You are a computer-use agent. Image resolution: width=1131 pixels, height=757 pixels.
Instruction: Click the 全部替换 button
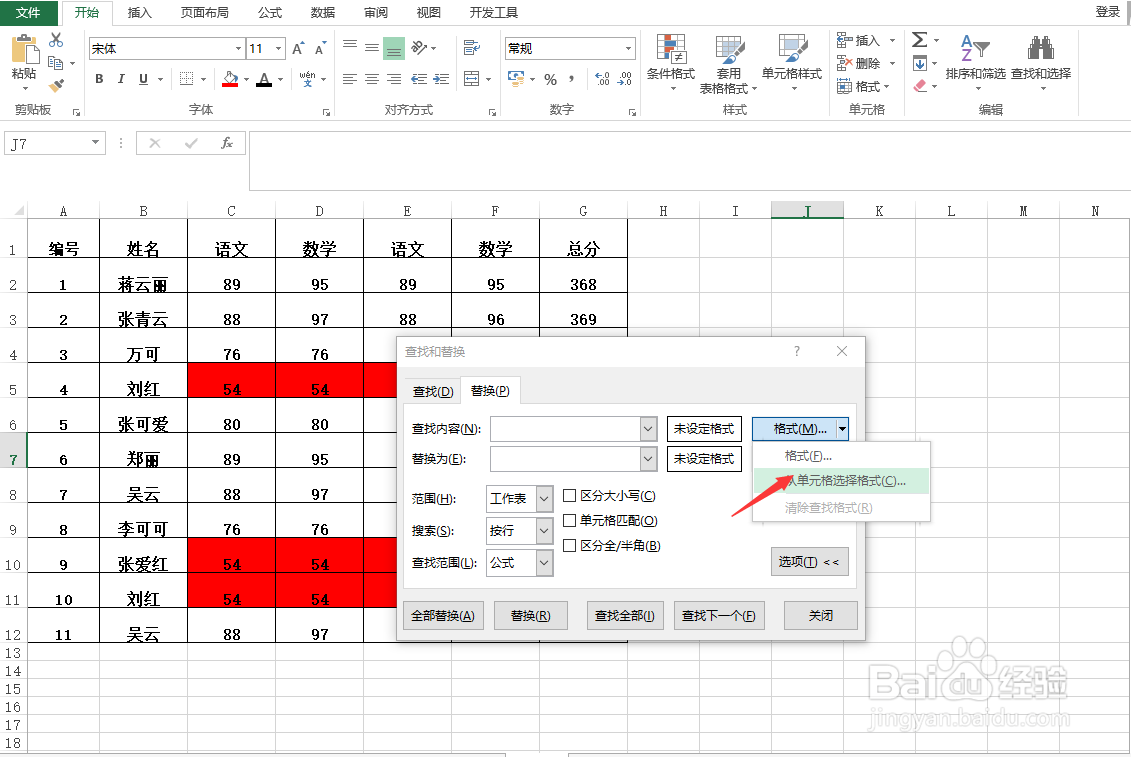443,616
